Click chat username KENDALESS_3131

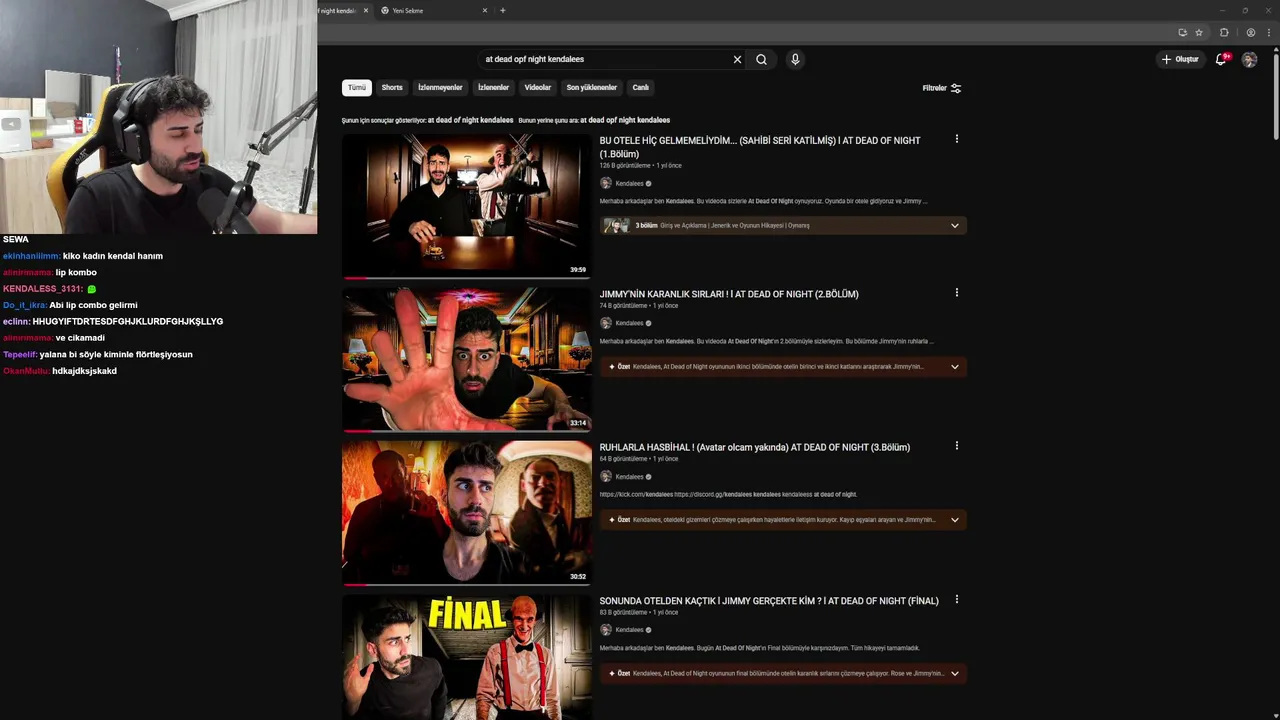(43, 289)
